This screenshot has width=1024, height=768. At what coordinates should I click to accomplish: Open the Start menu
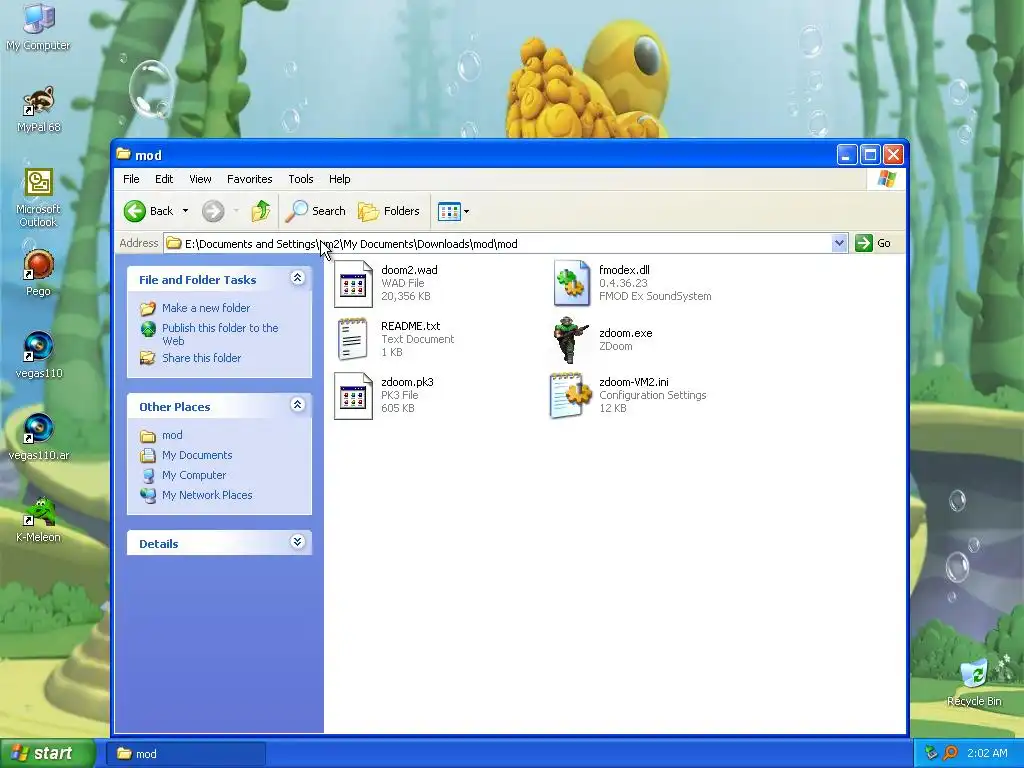pyautogui.click(x=47, y=753)
